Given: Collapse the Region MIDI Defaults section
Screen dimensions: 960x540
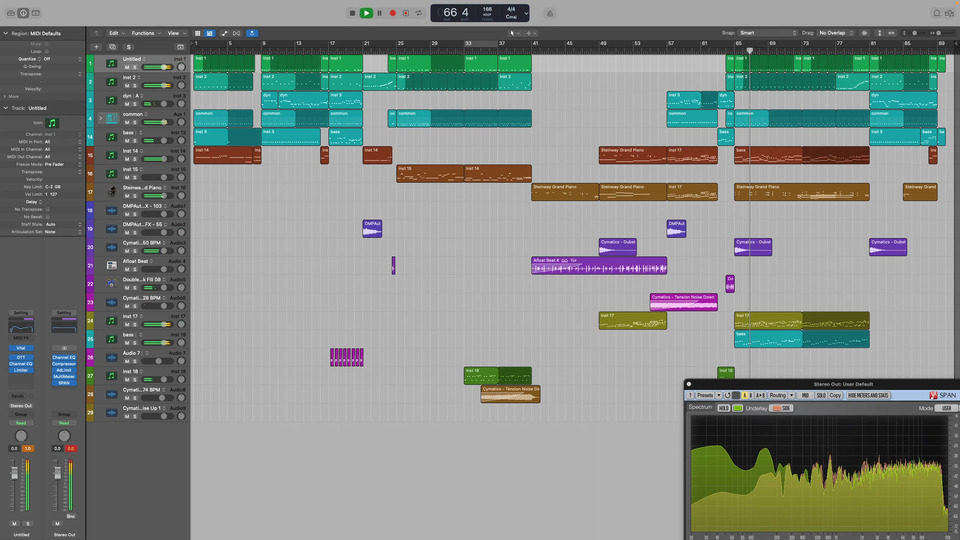Looking at the screenshot, I should coord(6,33).
